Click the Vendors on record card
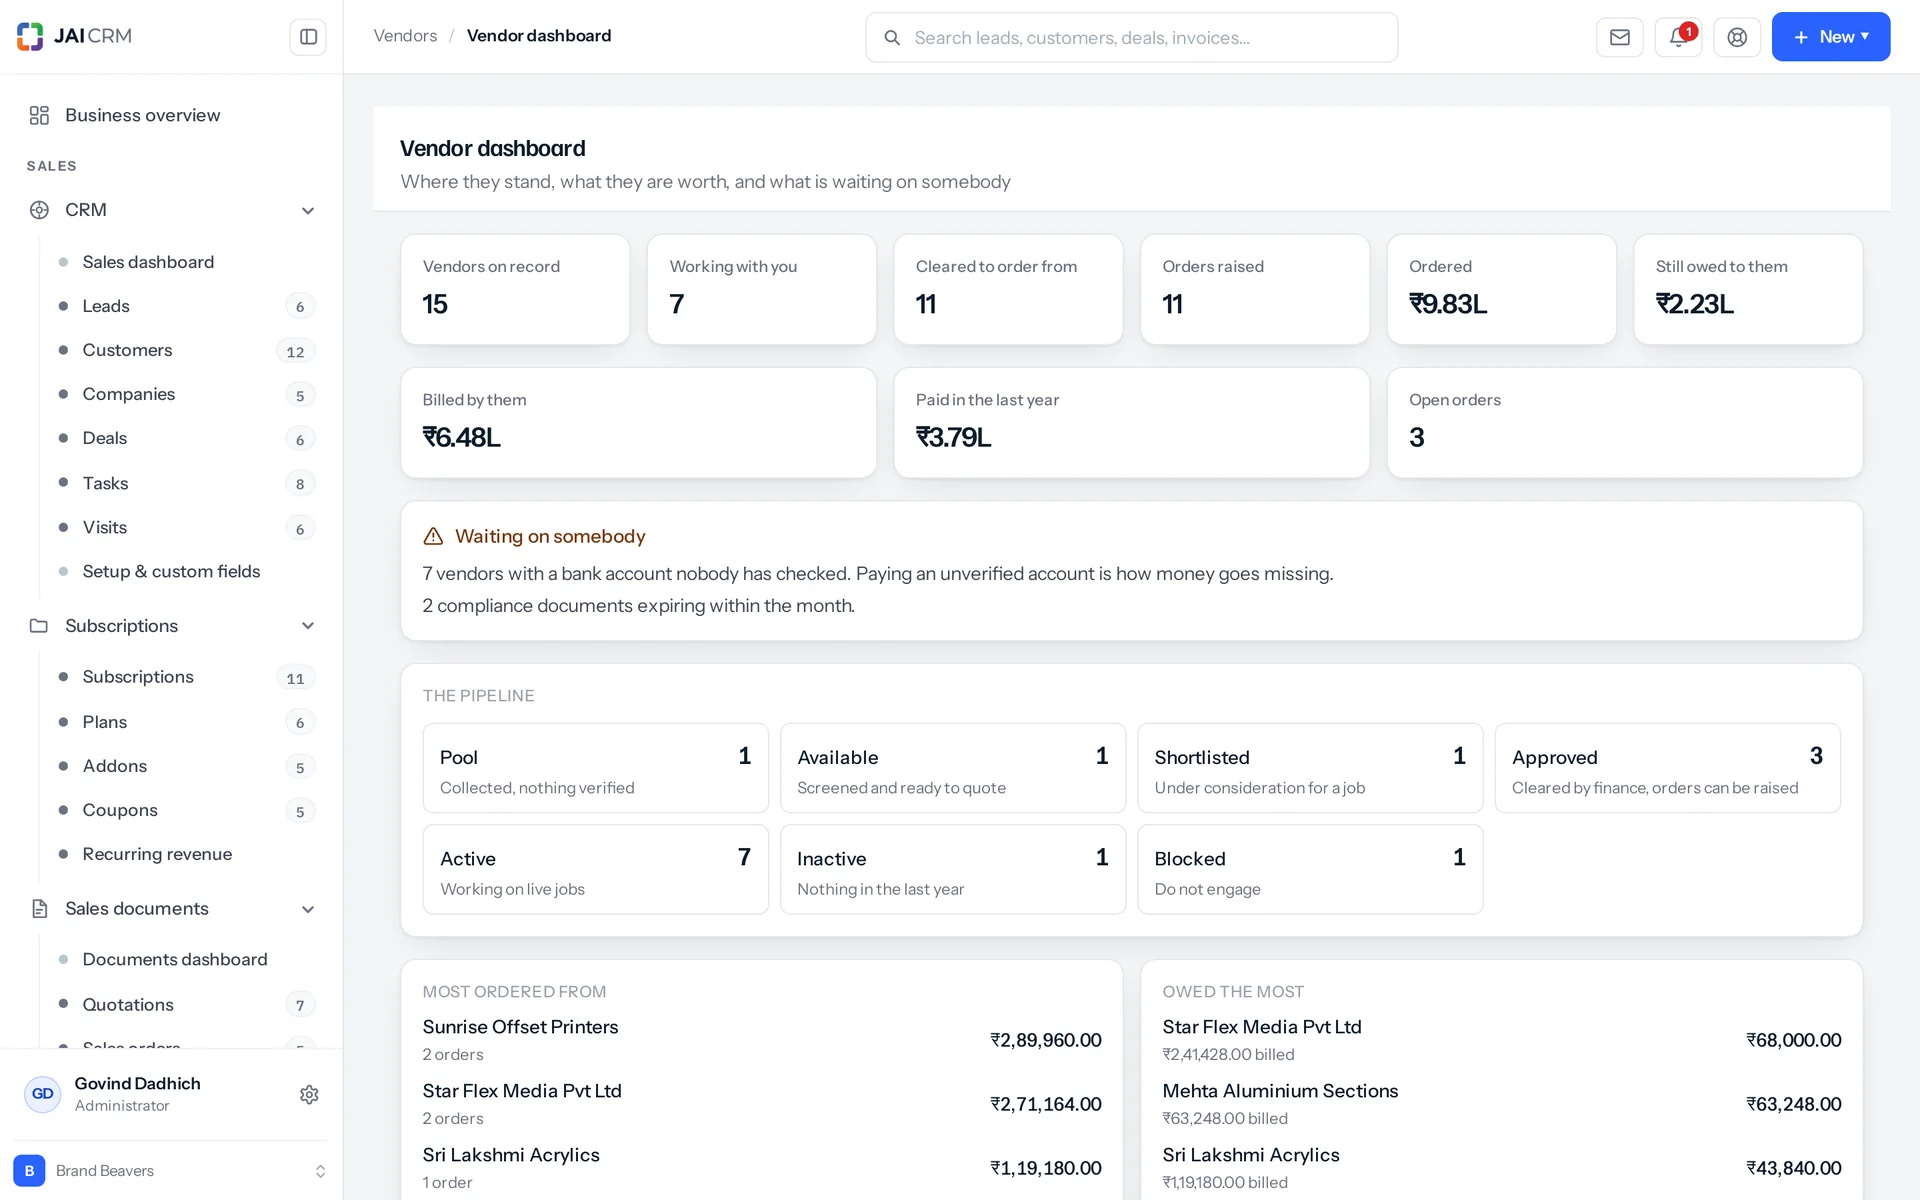 point(515,290)
